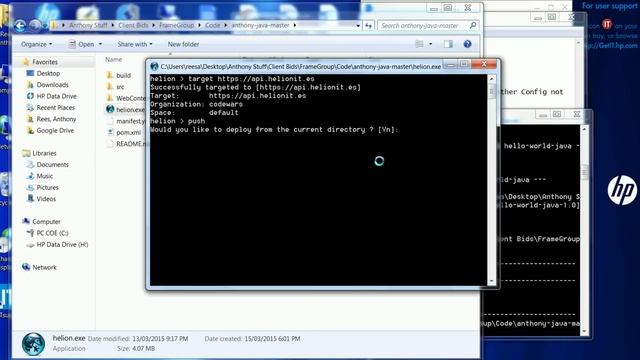This screenshot has height=360, width=640.
Task: Click the change view icon
Action: pos(419,44)
